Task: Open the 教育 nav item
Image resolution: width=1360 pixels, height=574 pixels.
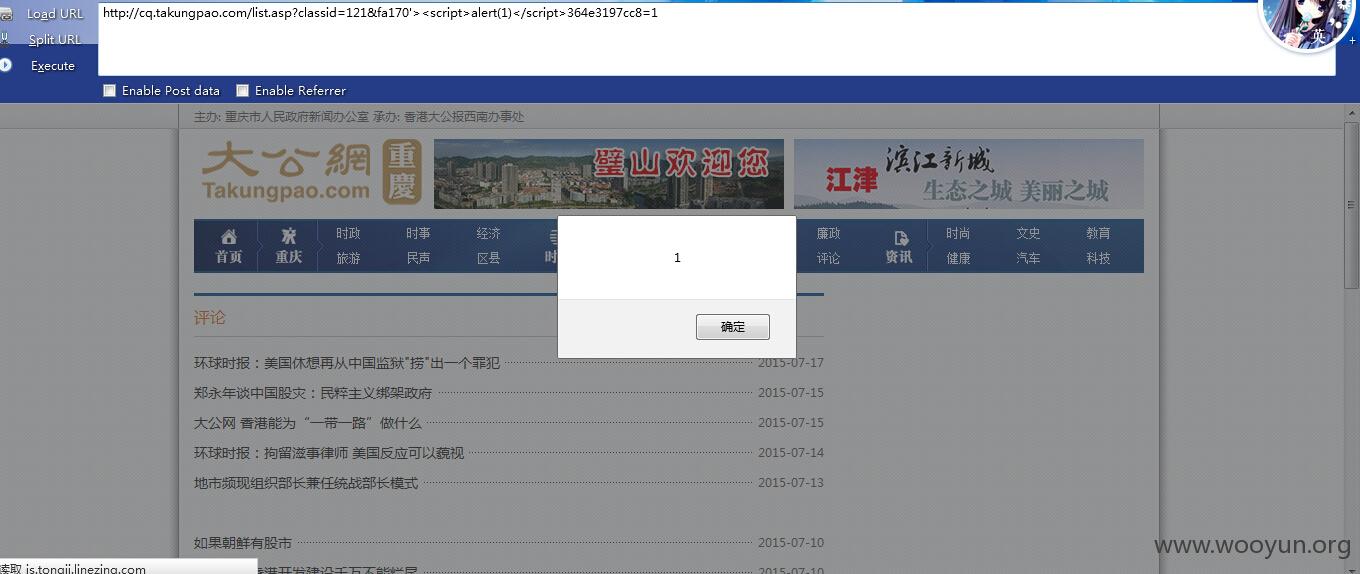Action: 1098,233
